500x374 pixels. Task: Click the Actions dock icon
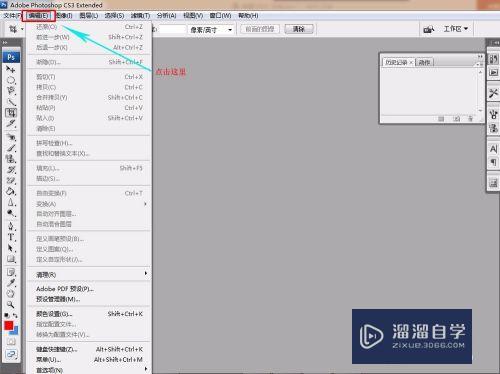click(x=493, y=72)
